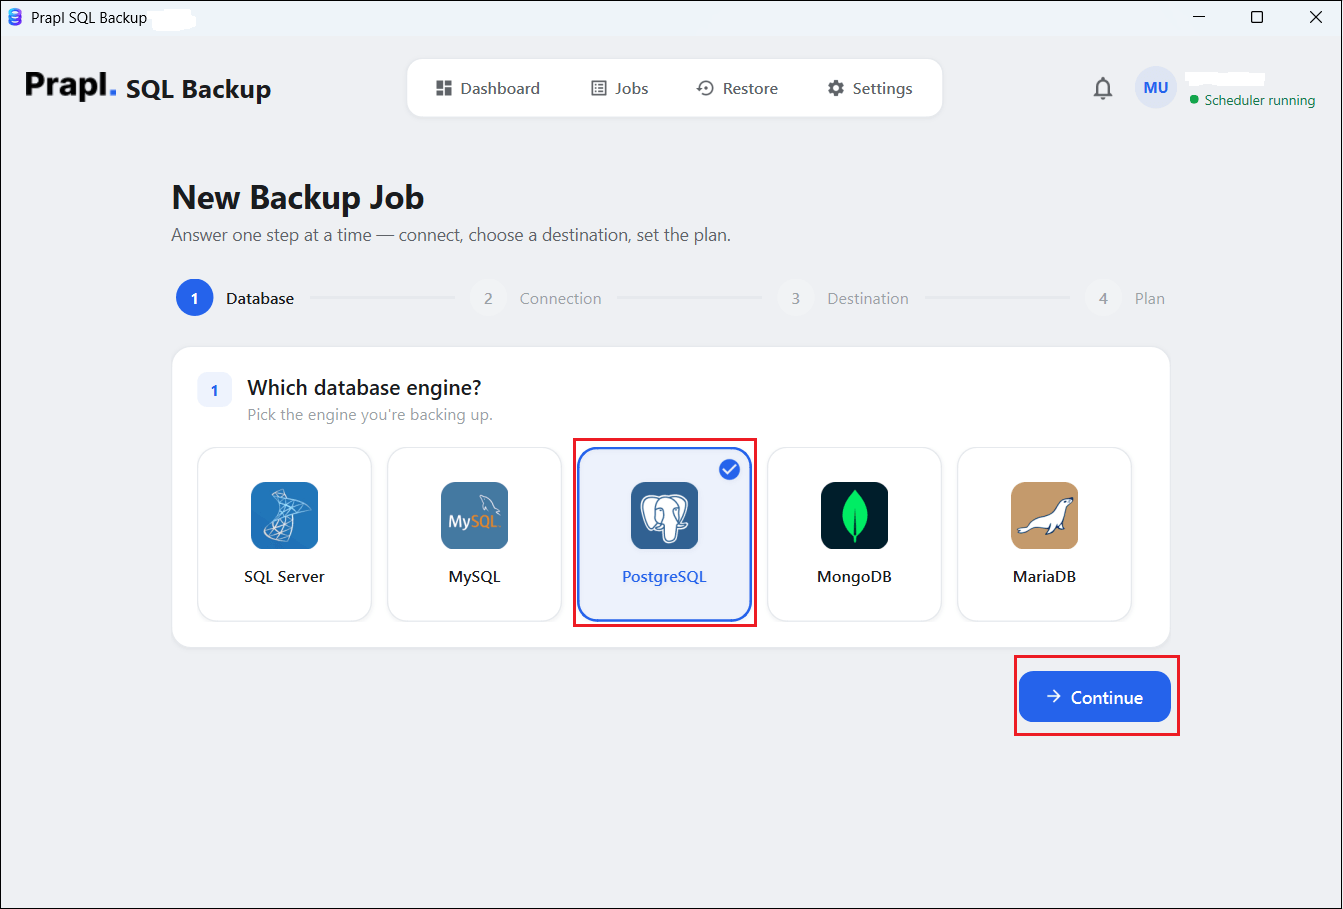Viewport: 1343px width, 909px height.
Task: Click the "Answer one step at a time" subtitle
Action: pyautogui.click(x=451, y=236)
